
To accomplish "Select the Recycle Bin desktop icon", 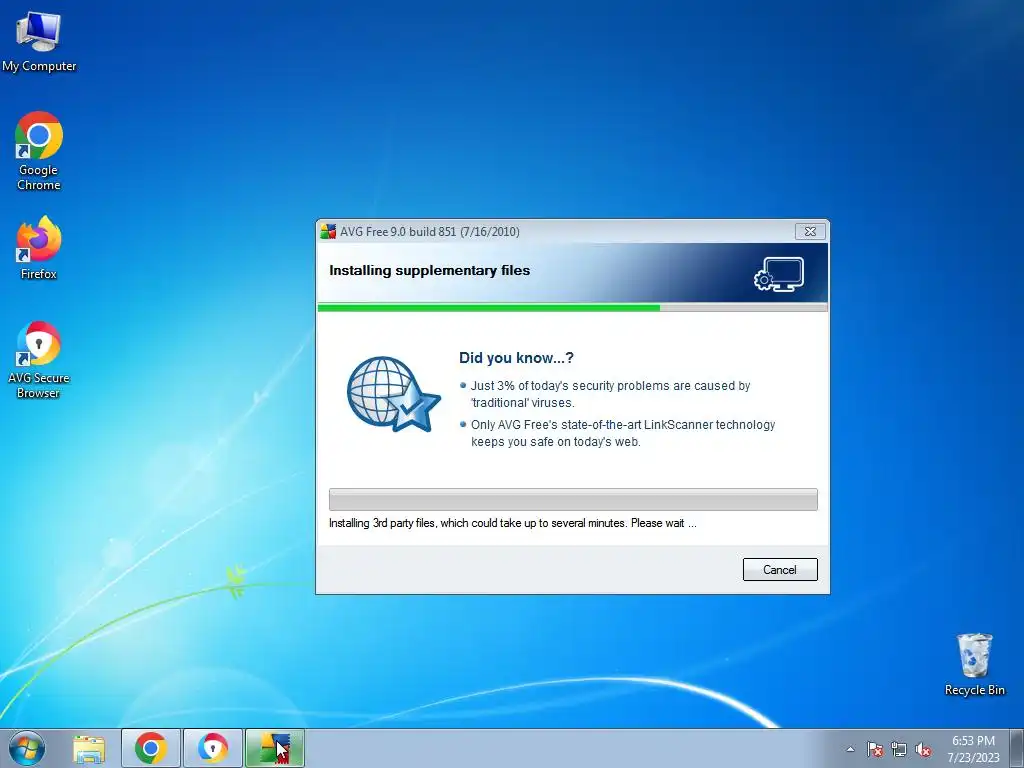I will click(x=974, y=664).
